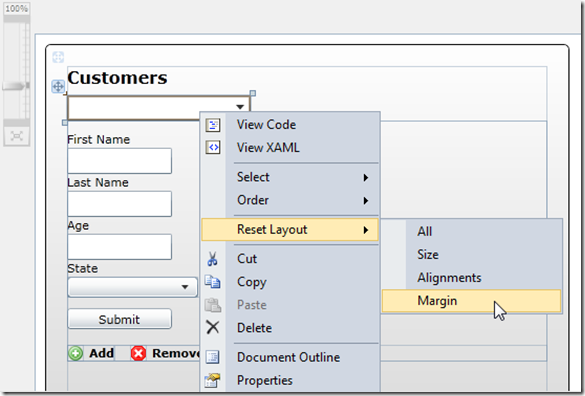Image resolution: width=585 pixels, height=396 pixels.
Task: Click the Document Outline icon
Action: click(213, 357)
